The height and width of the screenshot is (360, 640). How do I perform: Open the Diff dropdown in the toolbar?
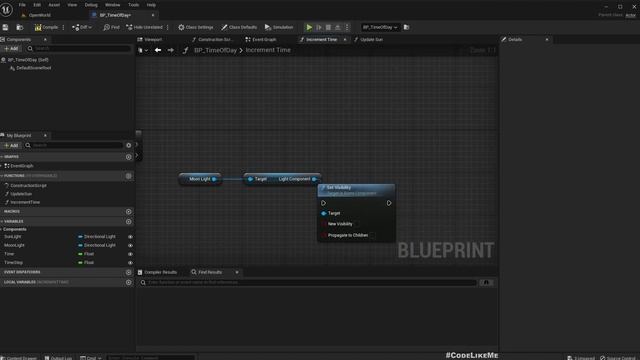[82, 27]
